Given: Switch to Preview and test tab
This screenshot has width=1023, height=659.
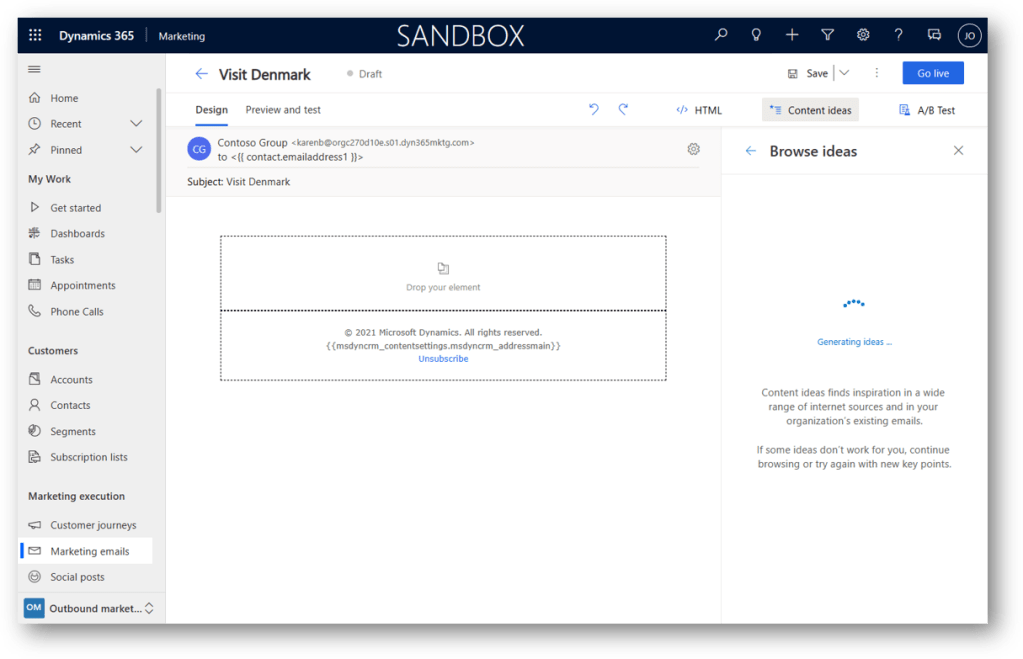Looking at the screenshot, I should point(283,110).
